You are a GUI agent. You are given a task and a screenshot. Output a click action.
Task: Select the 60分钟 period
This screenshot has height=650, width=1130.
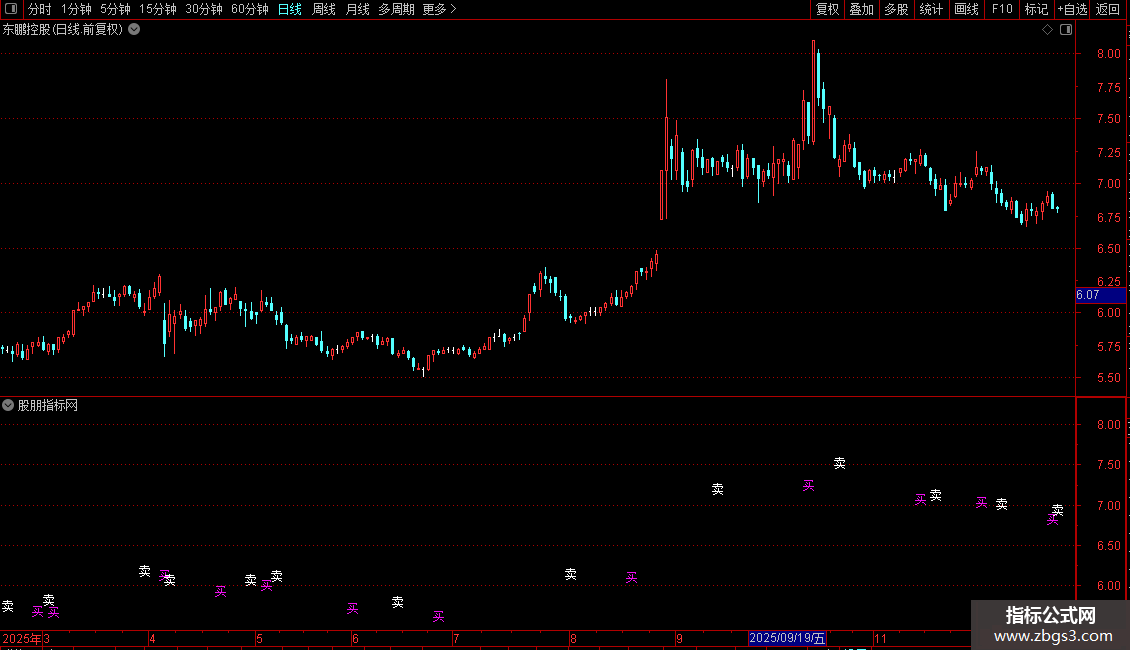click(250, 9)
